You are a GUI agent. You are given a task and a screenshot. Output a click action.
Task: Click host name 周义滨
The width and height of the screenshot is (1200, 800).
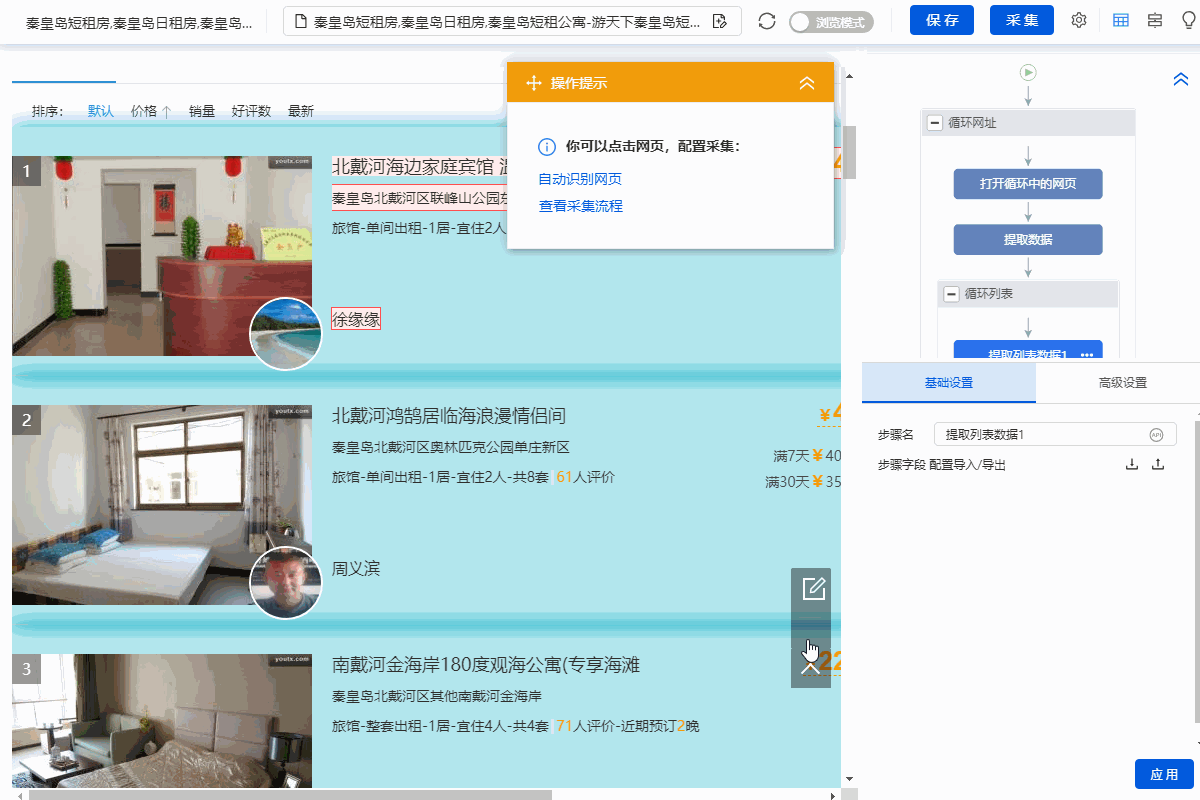(356, 568)
